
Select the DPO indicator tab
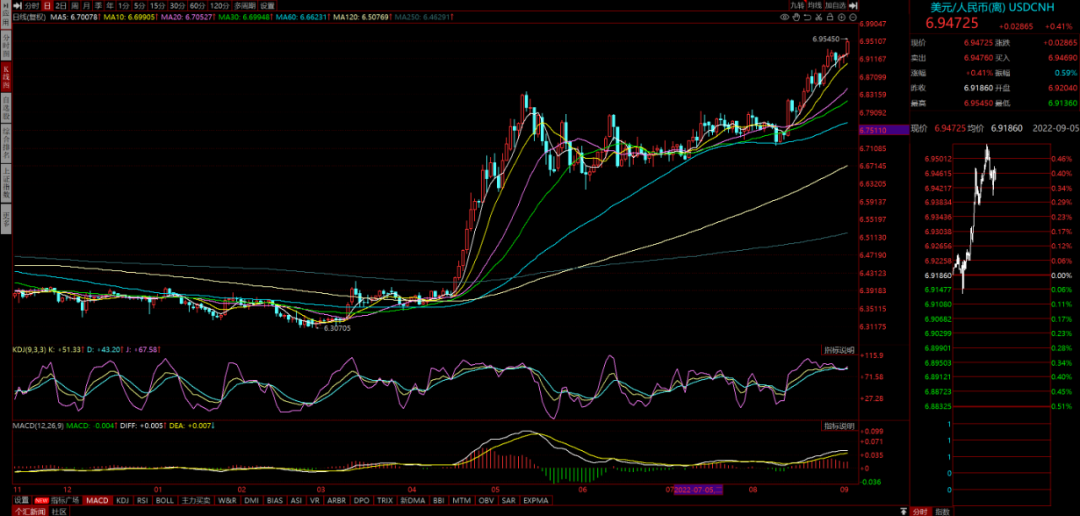coord(362,500)
